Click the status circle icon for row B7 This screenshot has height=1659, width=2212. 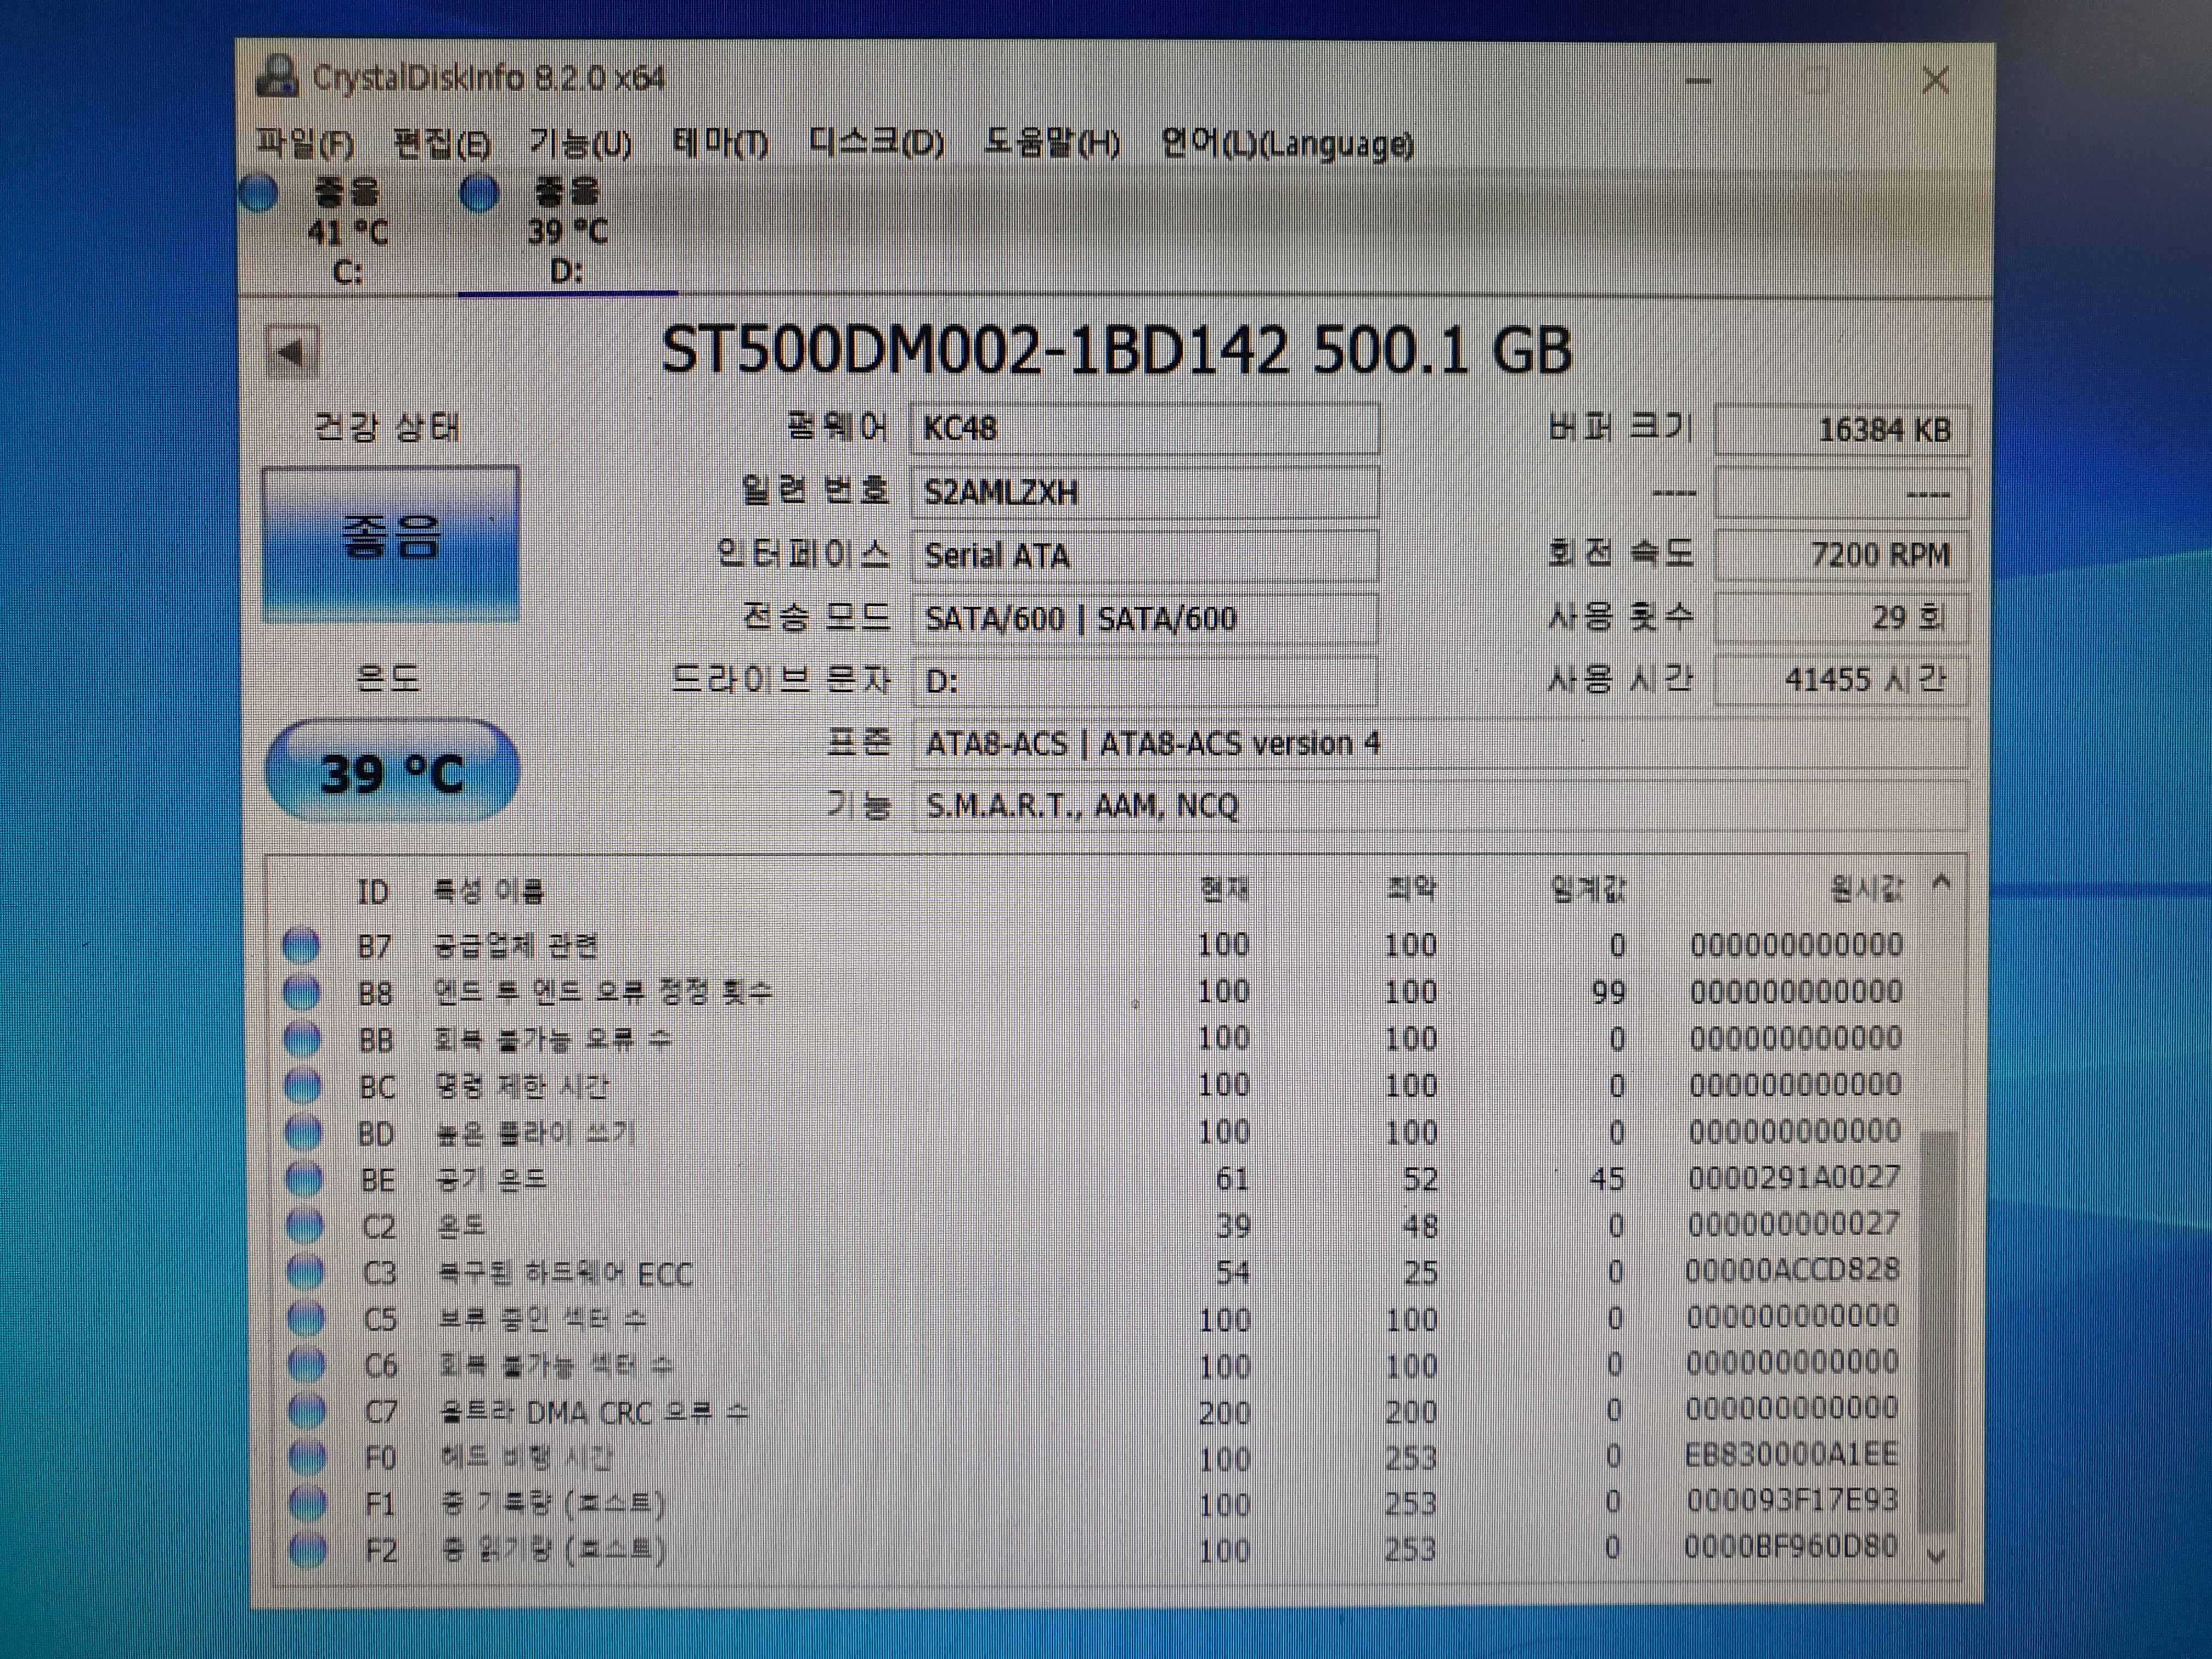[301, 945]
